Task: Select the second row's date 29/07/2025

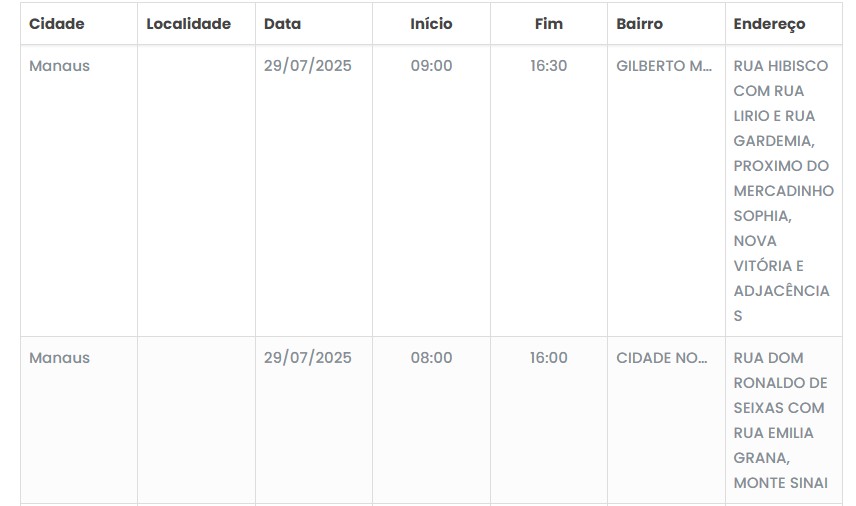Action: [308, 358]
